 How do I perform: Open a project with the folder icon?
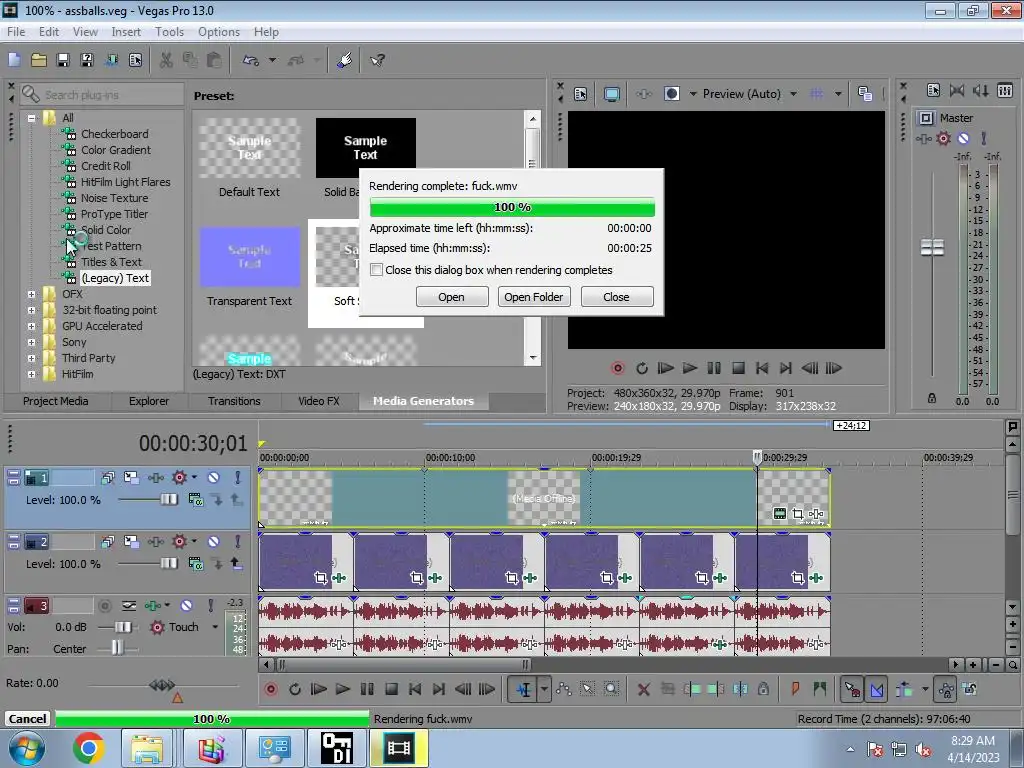pyautogui.click(x=39, y=60)
